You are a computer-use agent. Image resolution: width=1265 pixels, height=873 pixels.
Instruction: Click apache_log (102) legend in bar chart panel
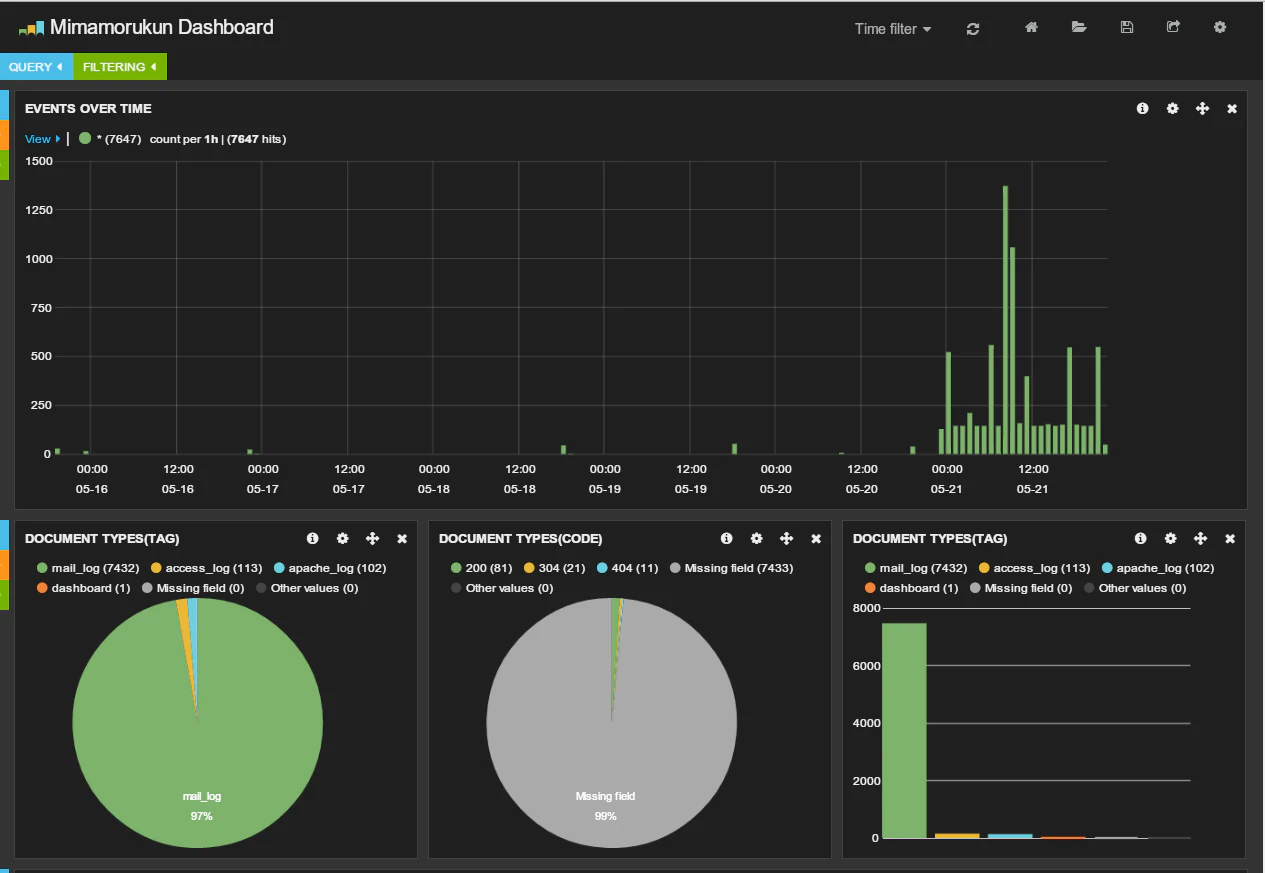(1157, 568)
